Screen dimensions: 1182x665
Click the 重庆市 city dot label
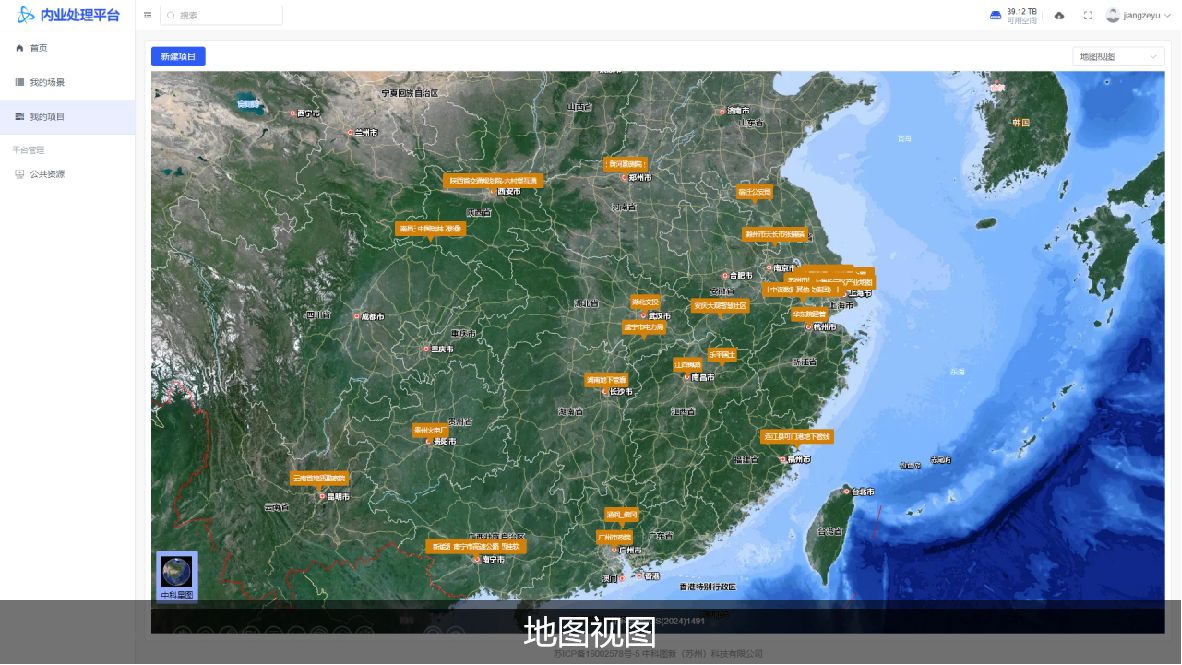point(442,349)
